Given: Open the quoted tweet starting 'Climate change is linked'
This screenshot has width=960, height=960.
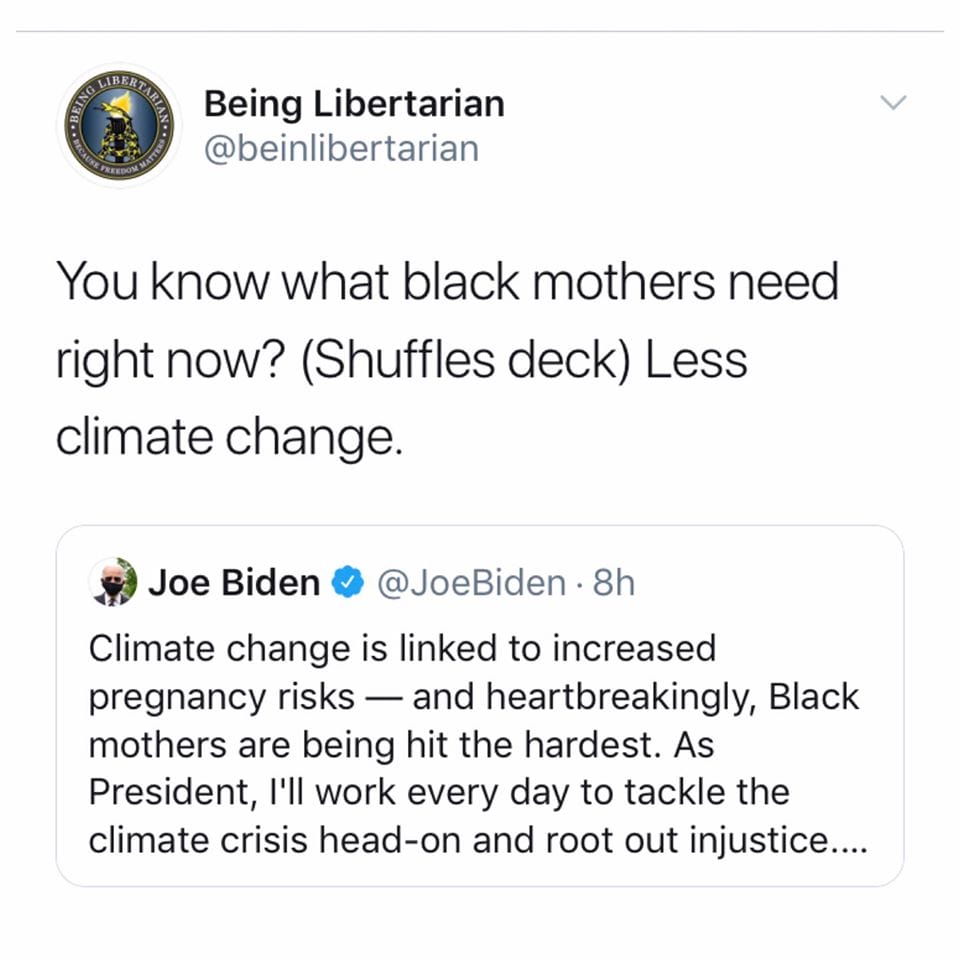Looking at the screenshot, I should click(x=479, y=705).
